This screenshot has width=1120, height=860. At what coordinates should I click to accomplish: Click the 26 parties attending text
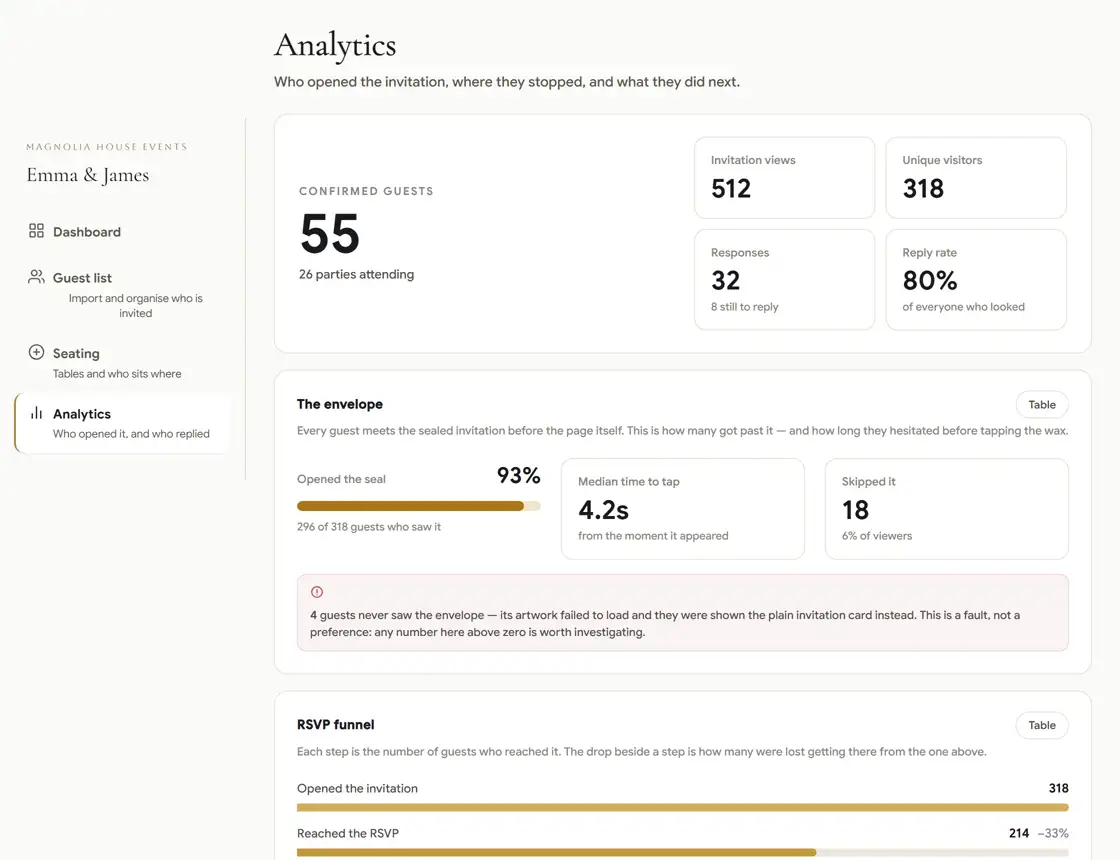coord(356,274)
